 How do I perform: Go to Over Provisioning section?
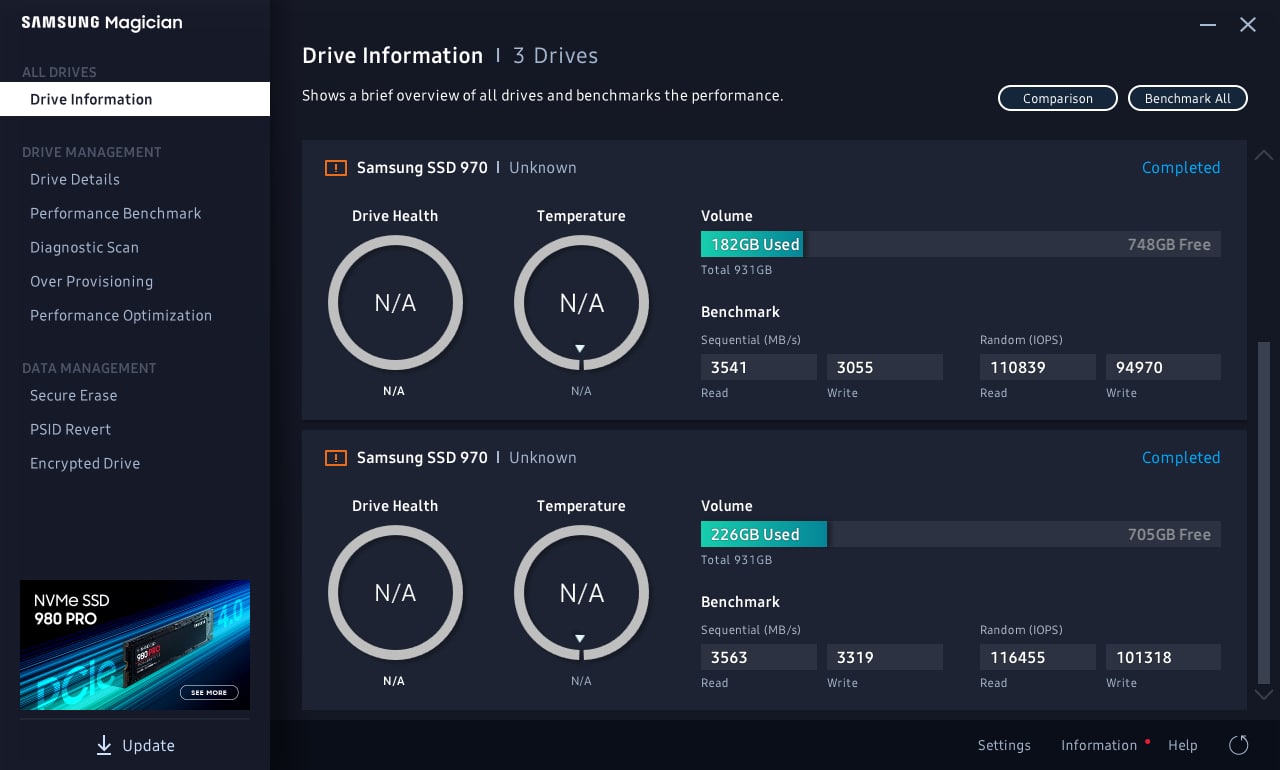(x=91, y=282)
